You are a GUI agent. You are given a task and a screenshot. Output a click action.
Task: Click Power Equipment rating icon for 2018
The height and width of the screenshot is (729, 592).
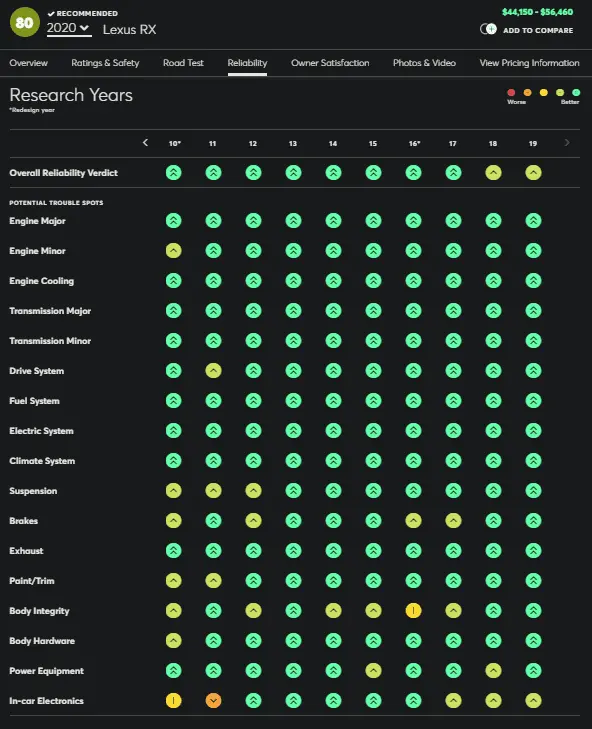pos(493,671)
